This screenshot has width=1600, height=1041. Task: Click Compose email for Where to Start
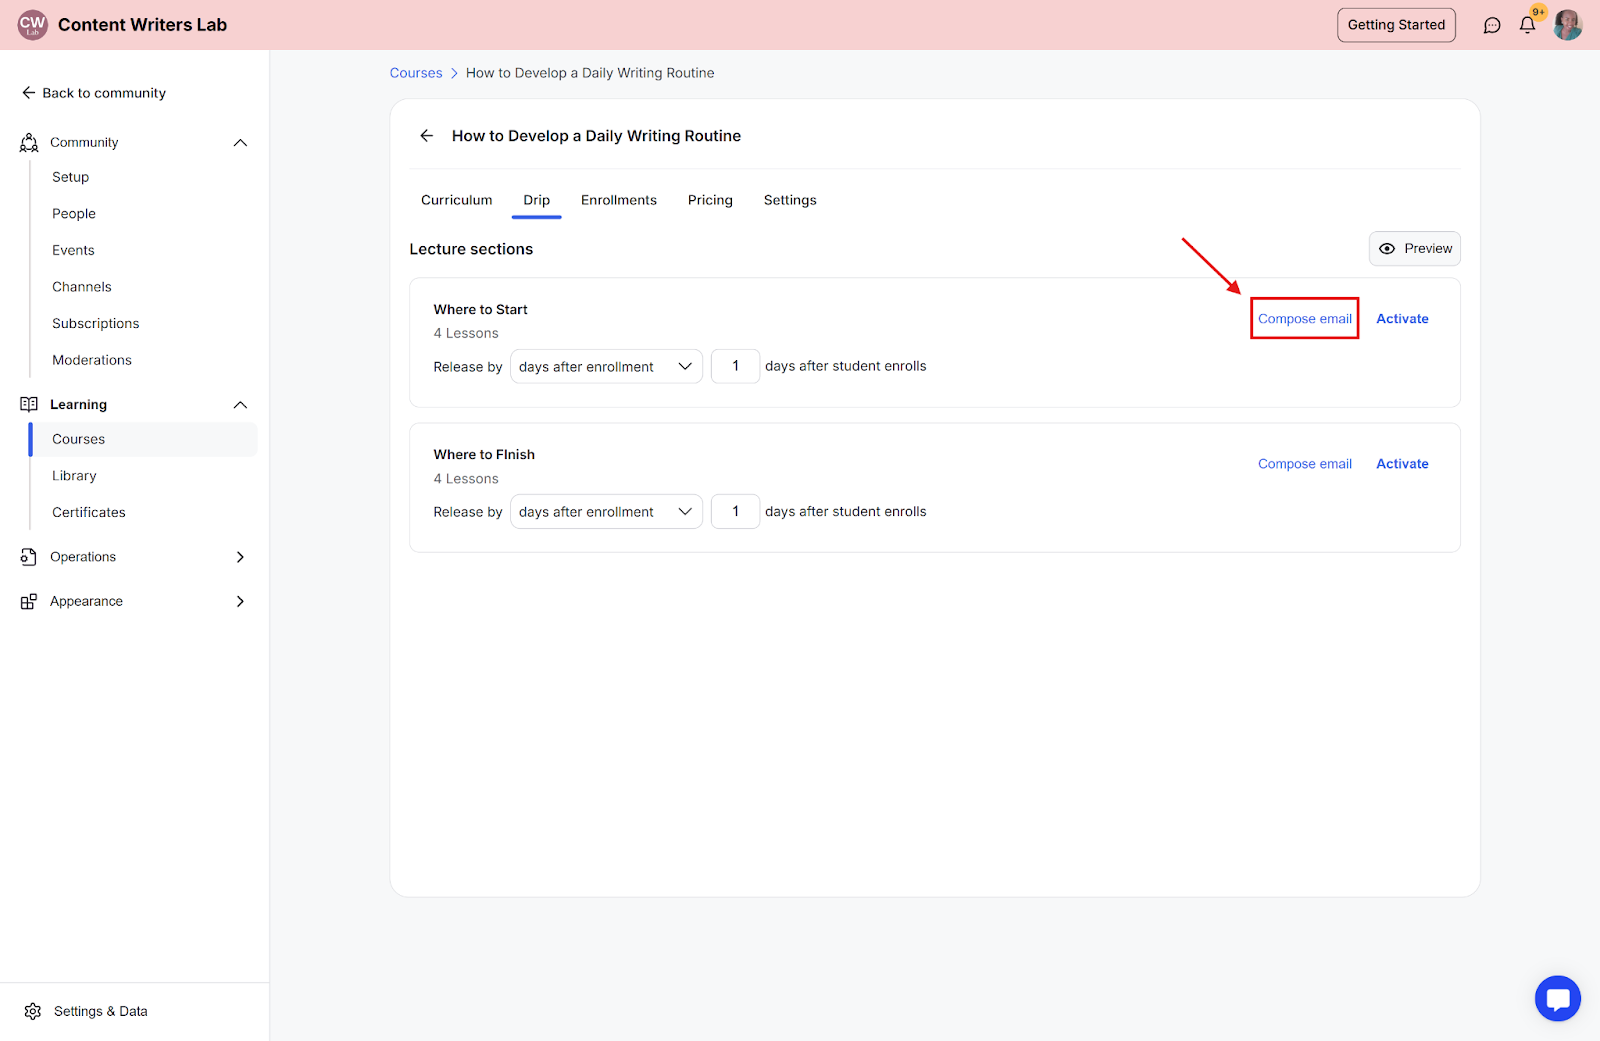click(1304, 319)
